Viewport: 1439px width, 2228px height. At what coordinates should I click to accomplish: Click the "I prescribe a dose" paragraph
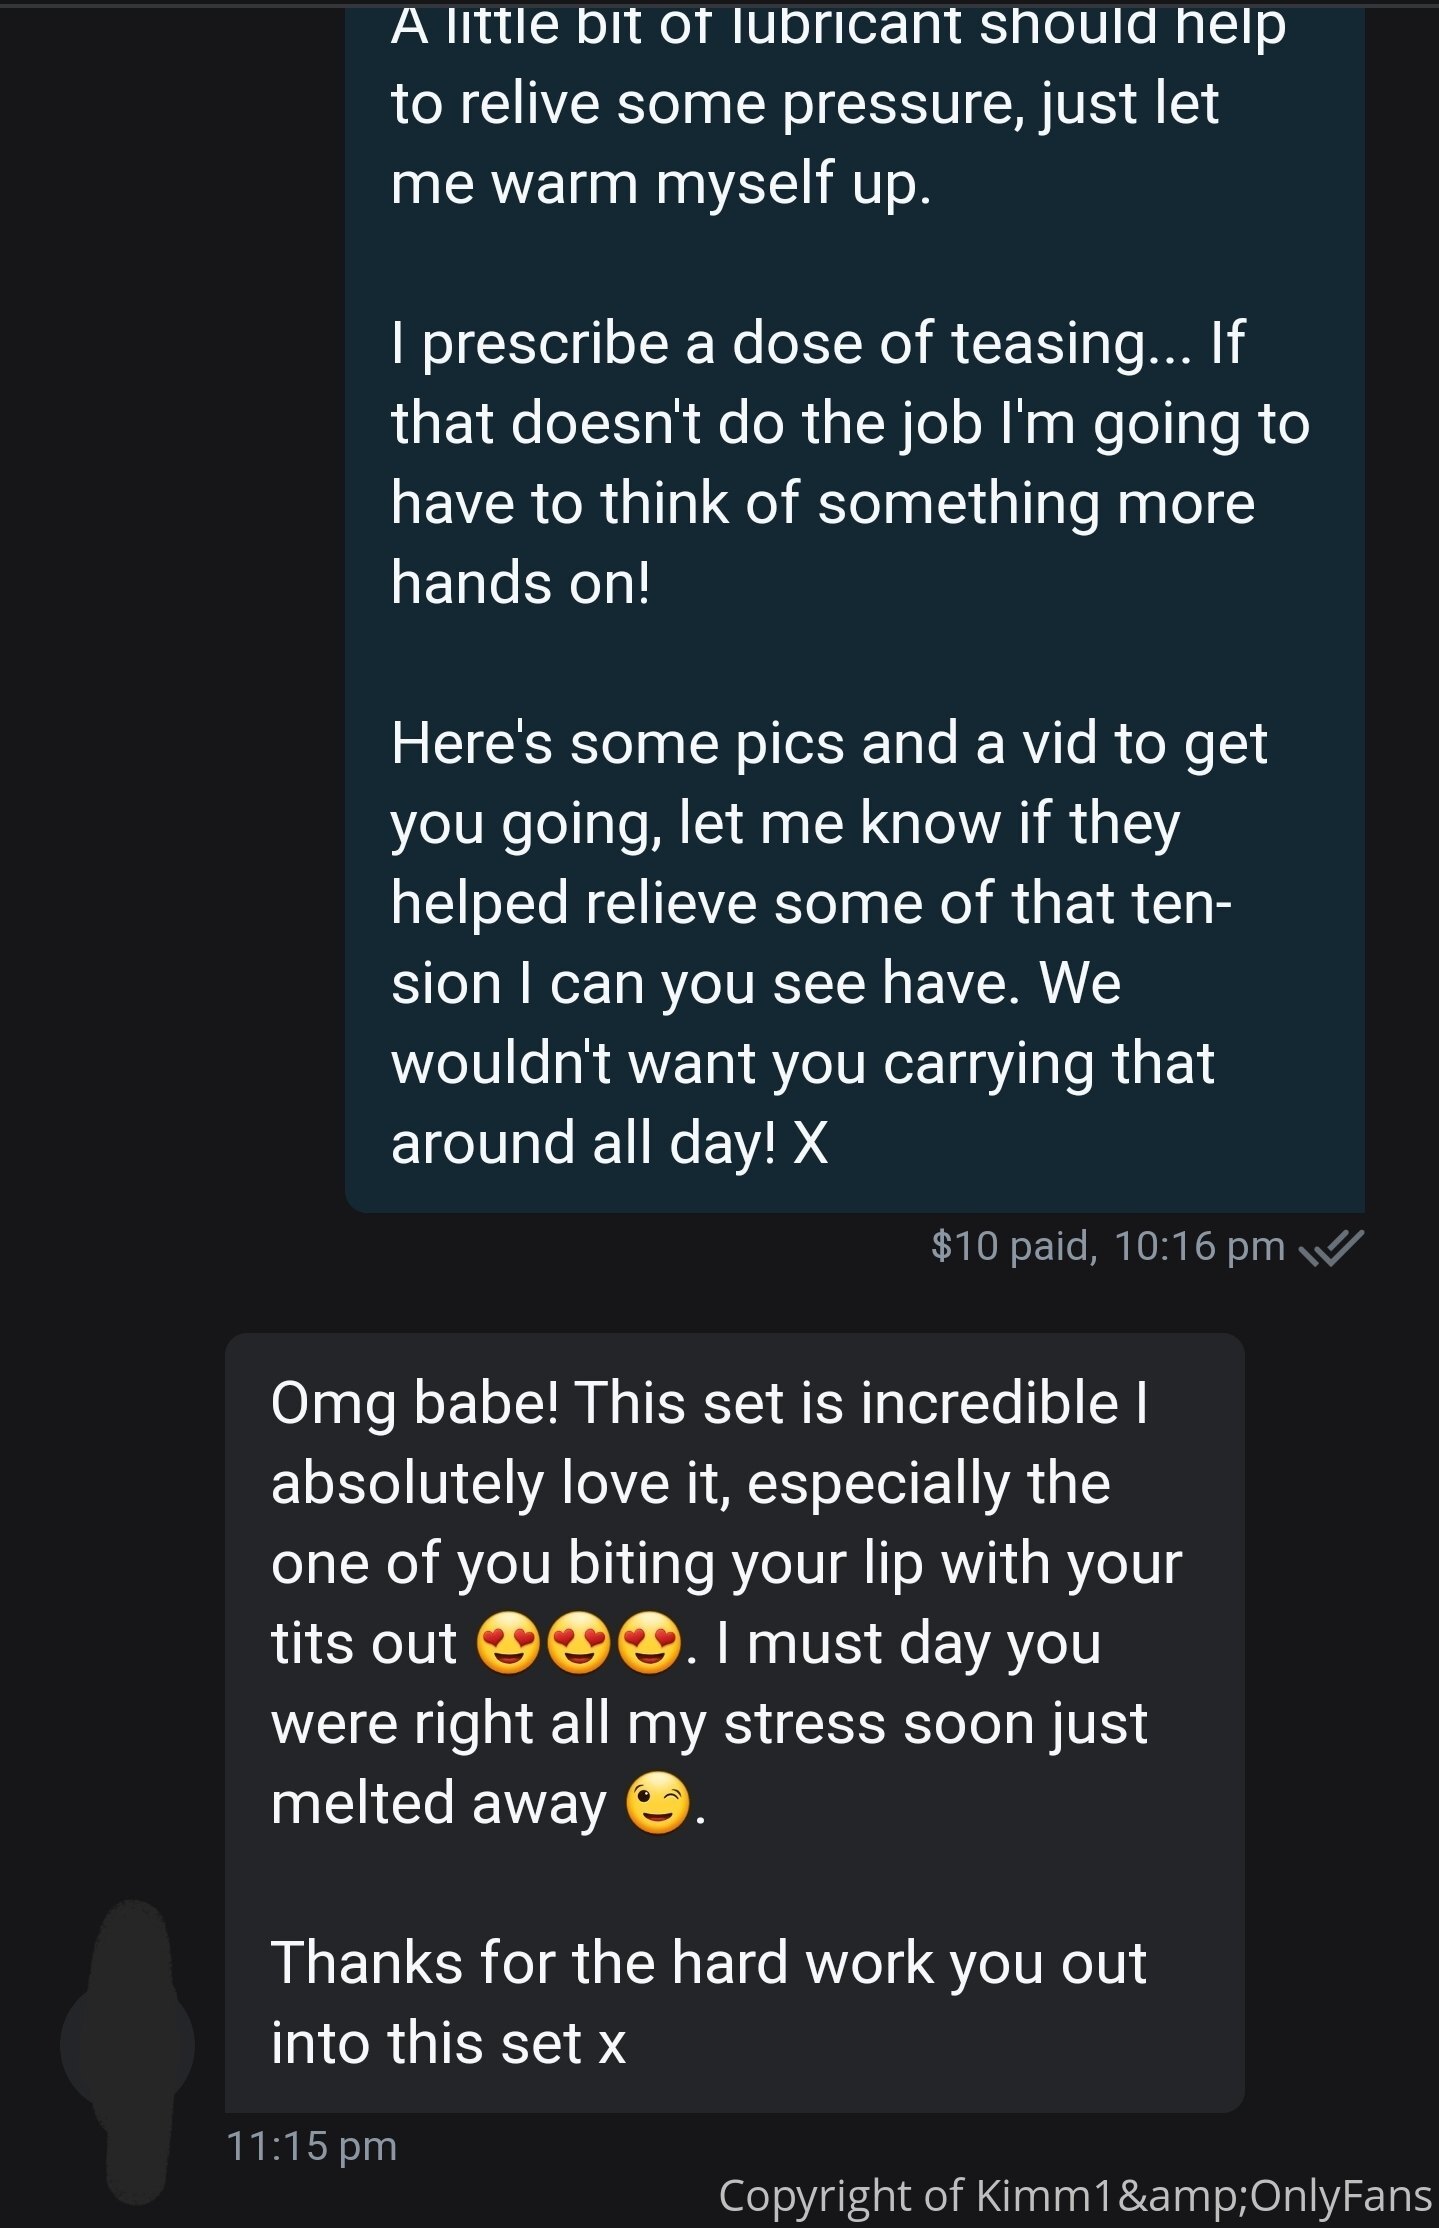850,463
